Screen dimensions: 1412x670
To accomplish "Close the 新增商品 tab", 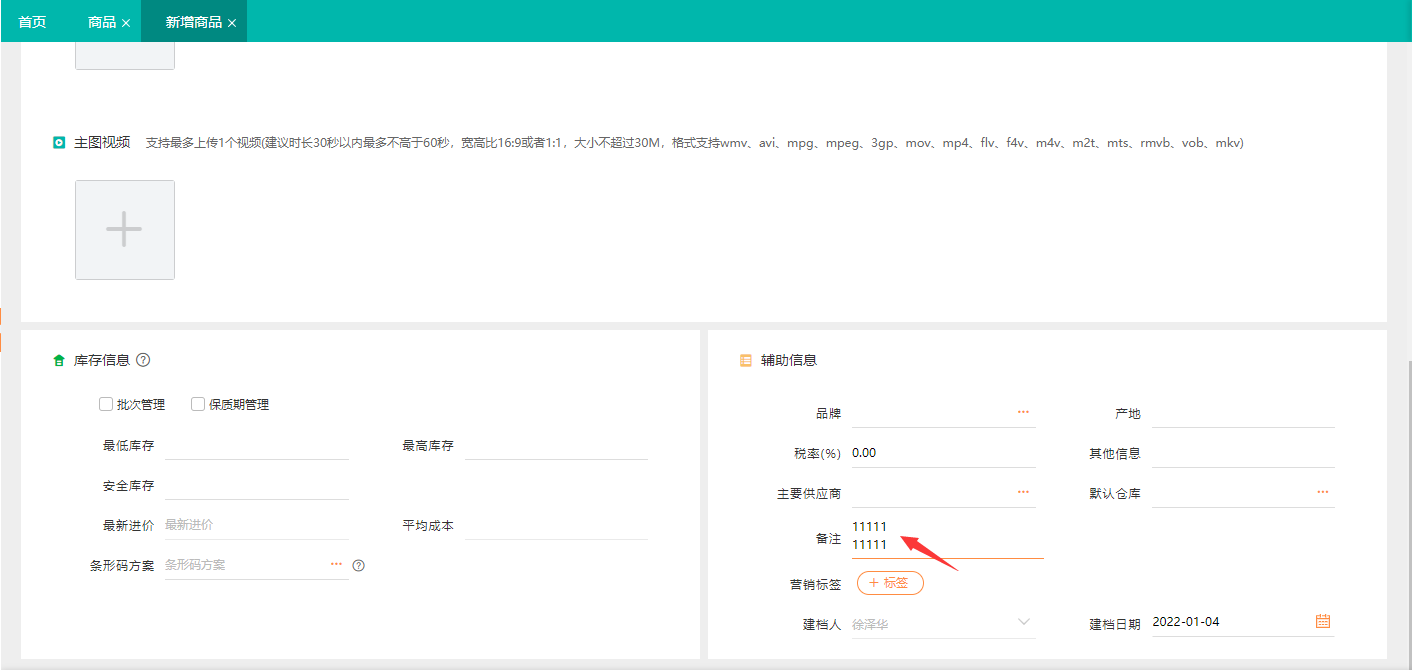I will coord(233,20).
